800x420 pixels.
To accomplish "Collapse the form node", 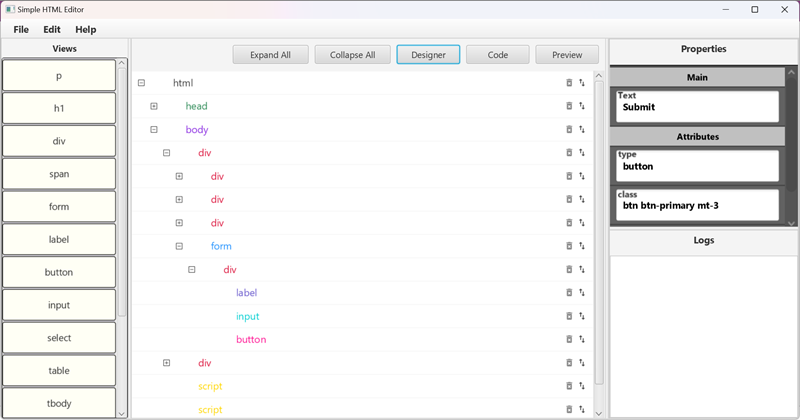I will 179,246.
